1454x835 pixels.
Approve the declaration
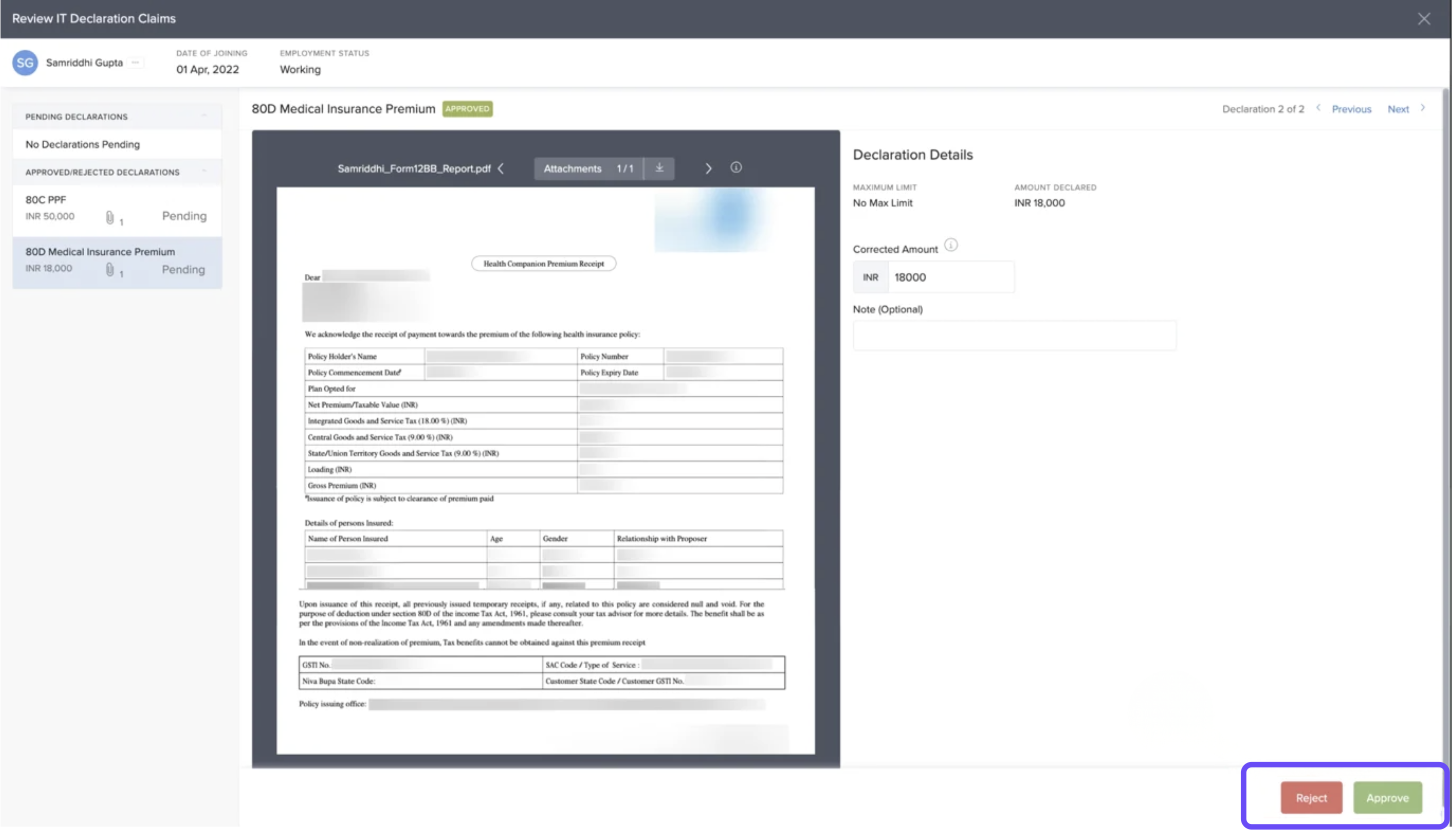tap(1387, 798)
